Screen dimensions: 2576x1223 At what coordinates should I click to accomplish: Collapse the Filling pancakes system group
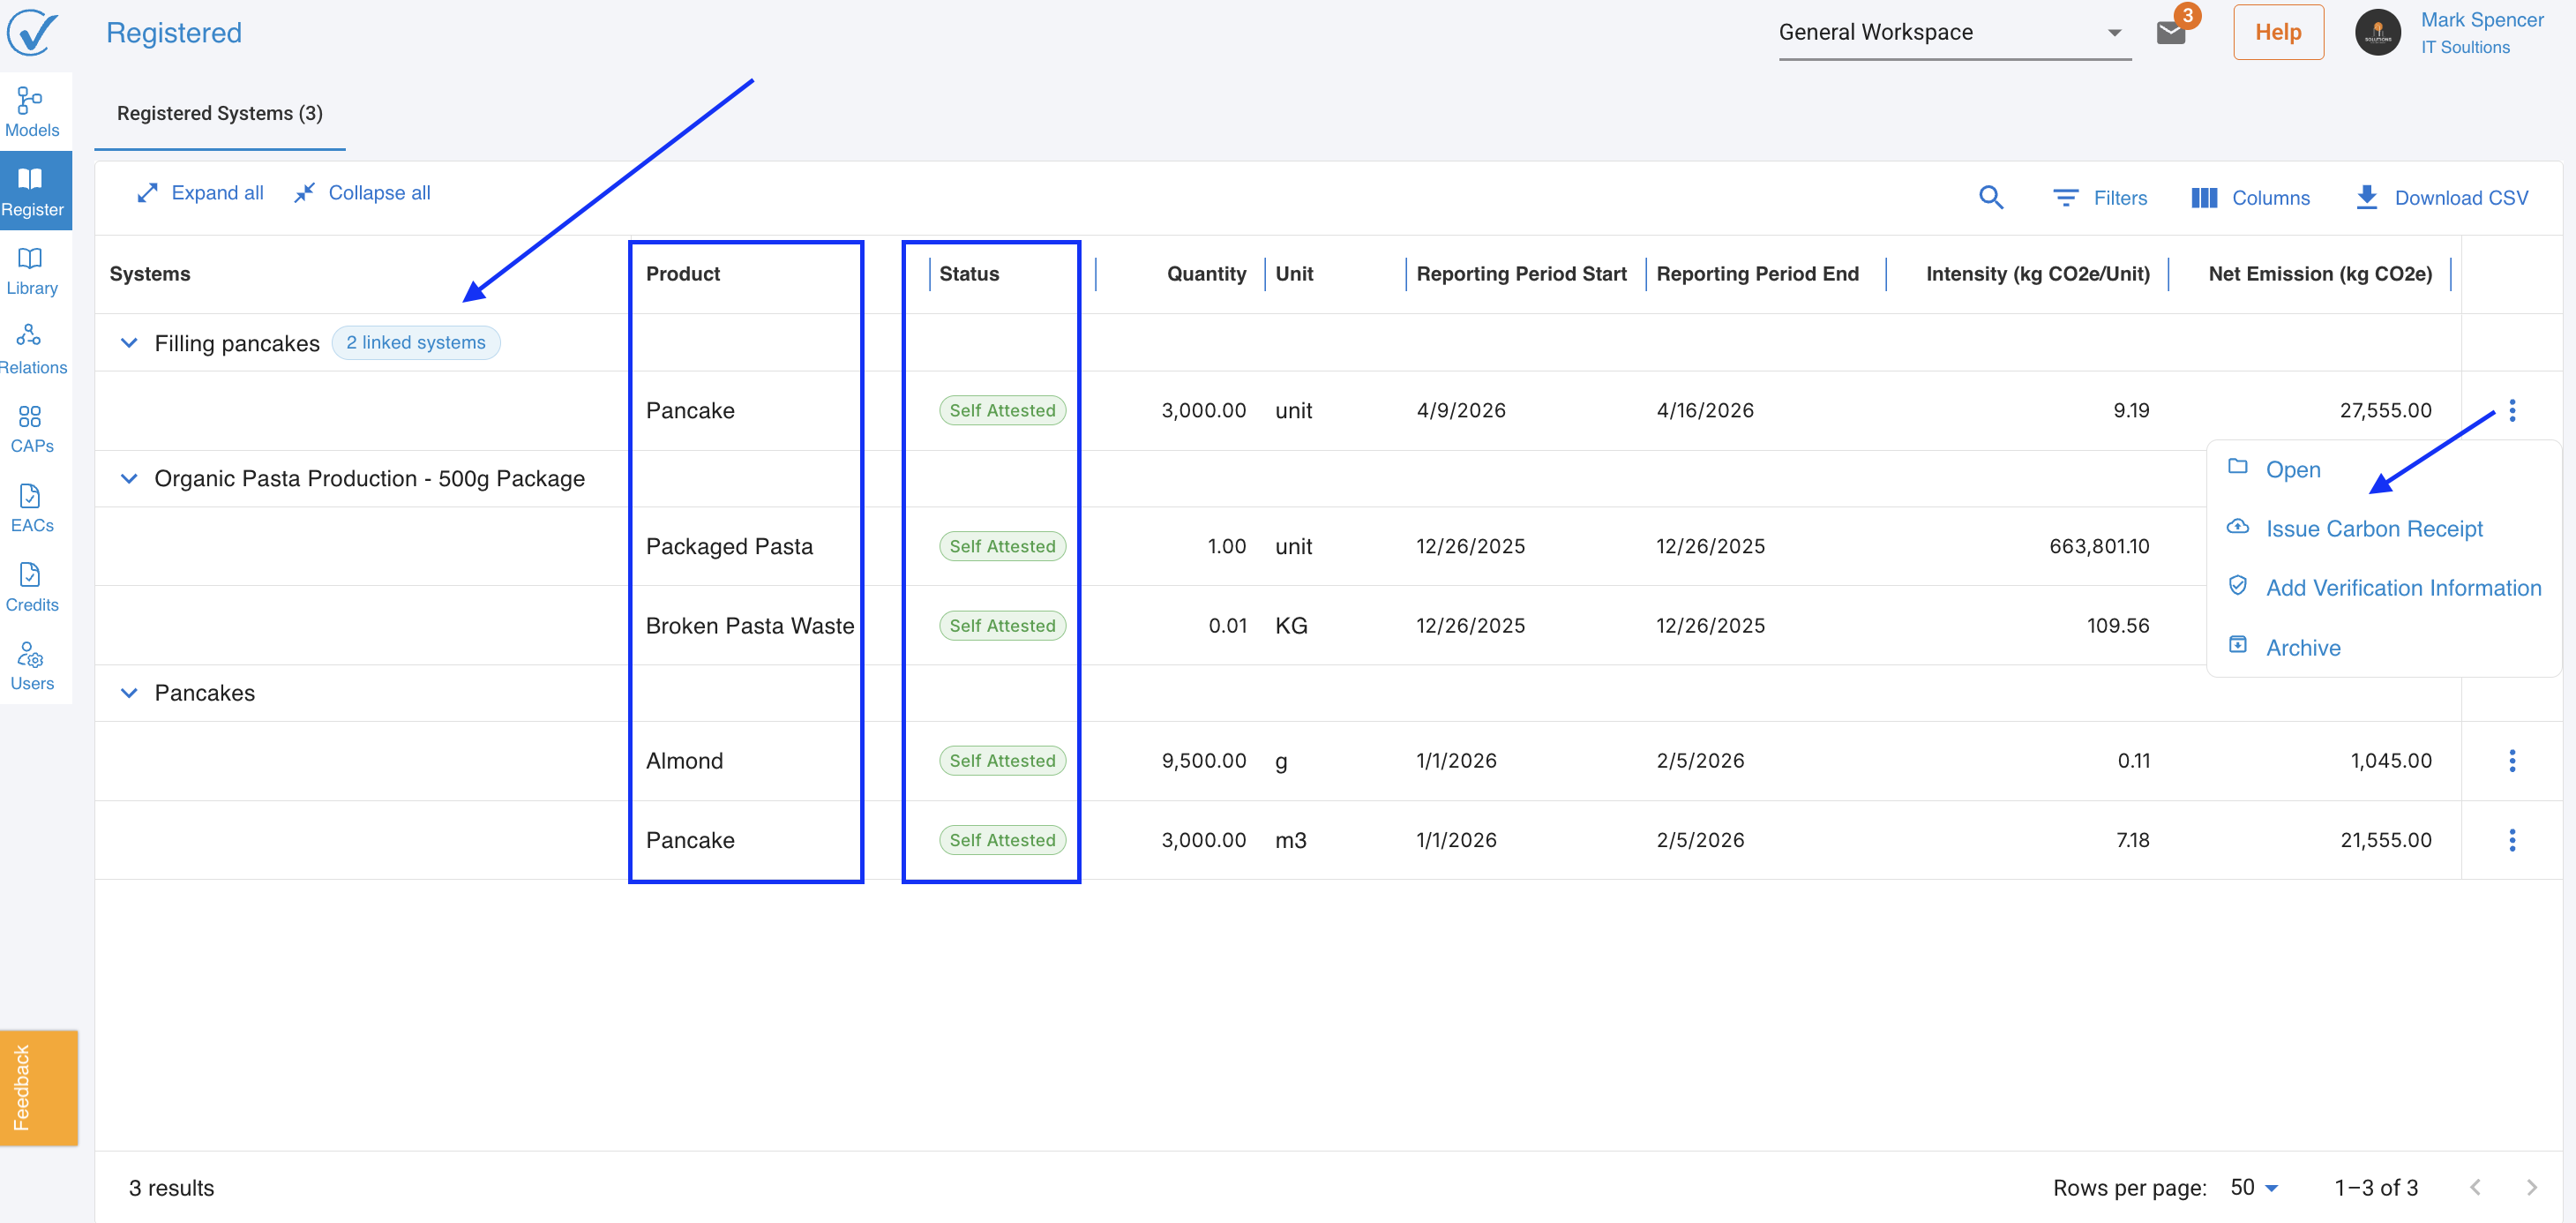[129, 343]
